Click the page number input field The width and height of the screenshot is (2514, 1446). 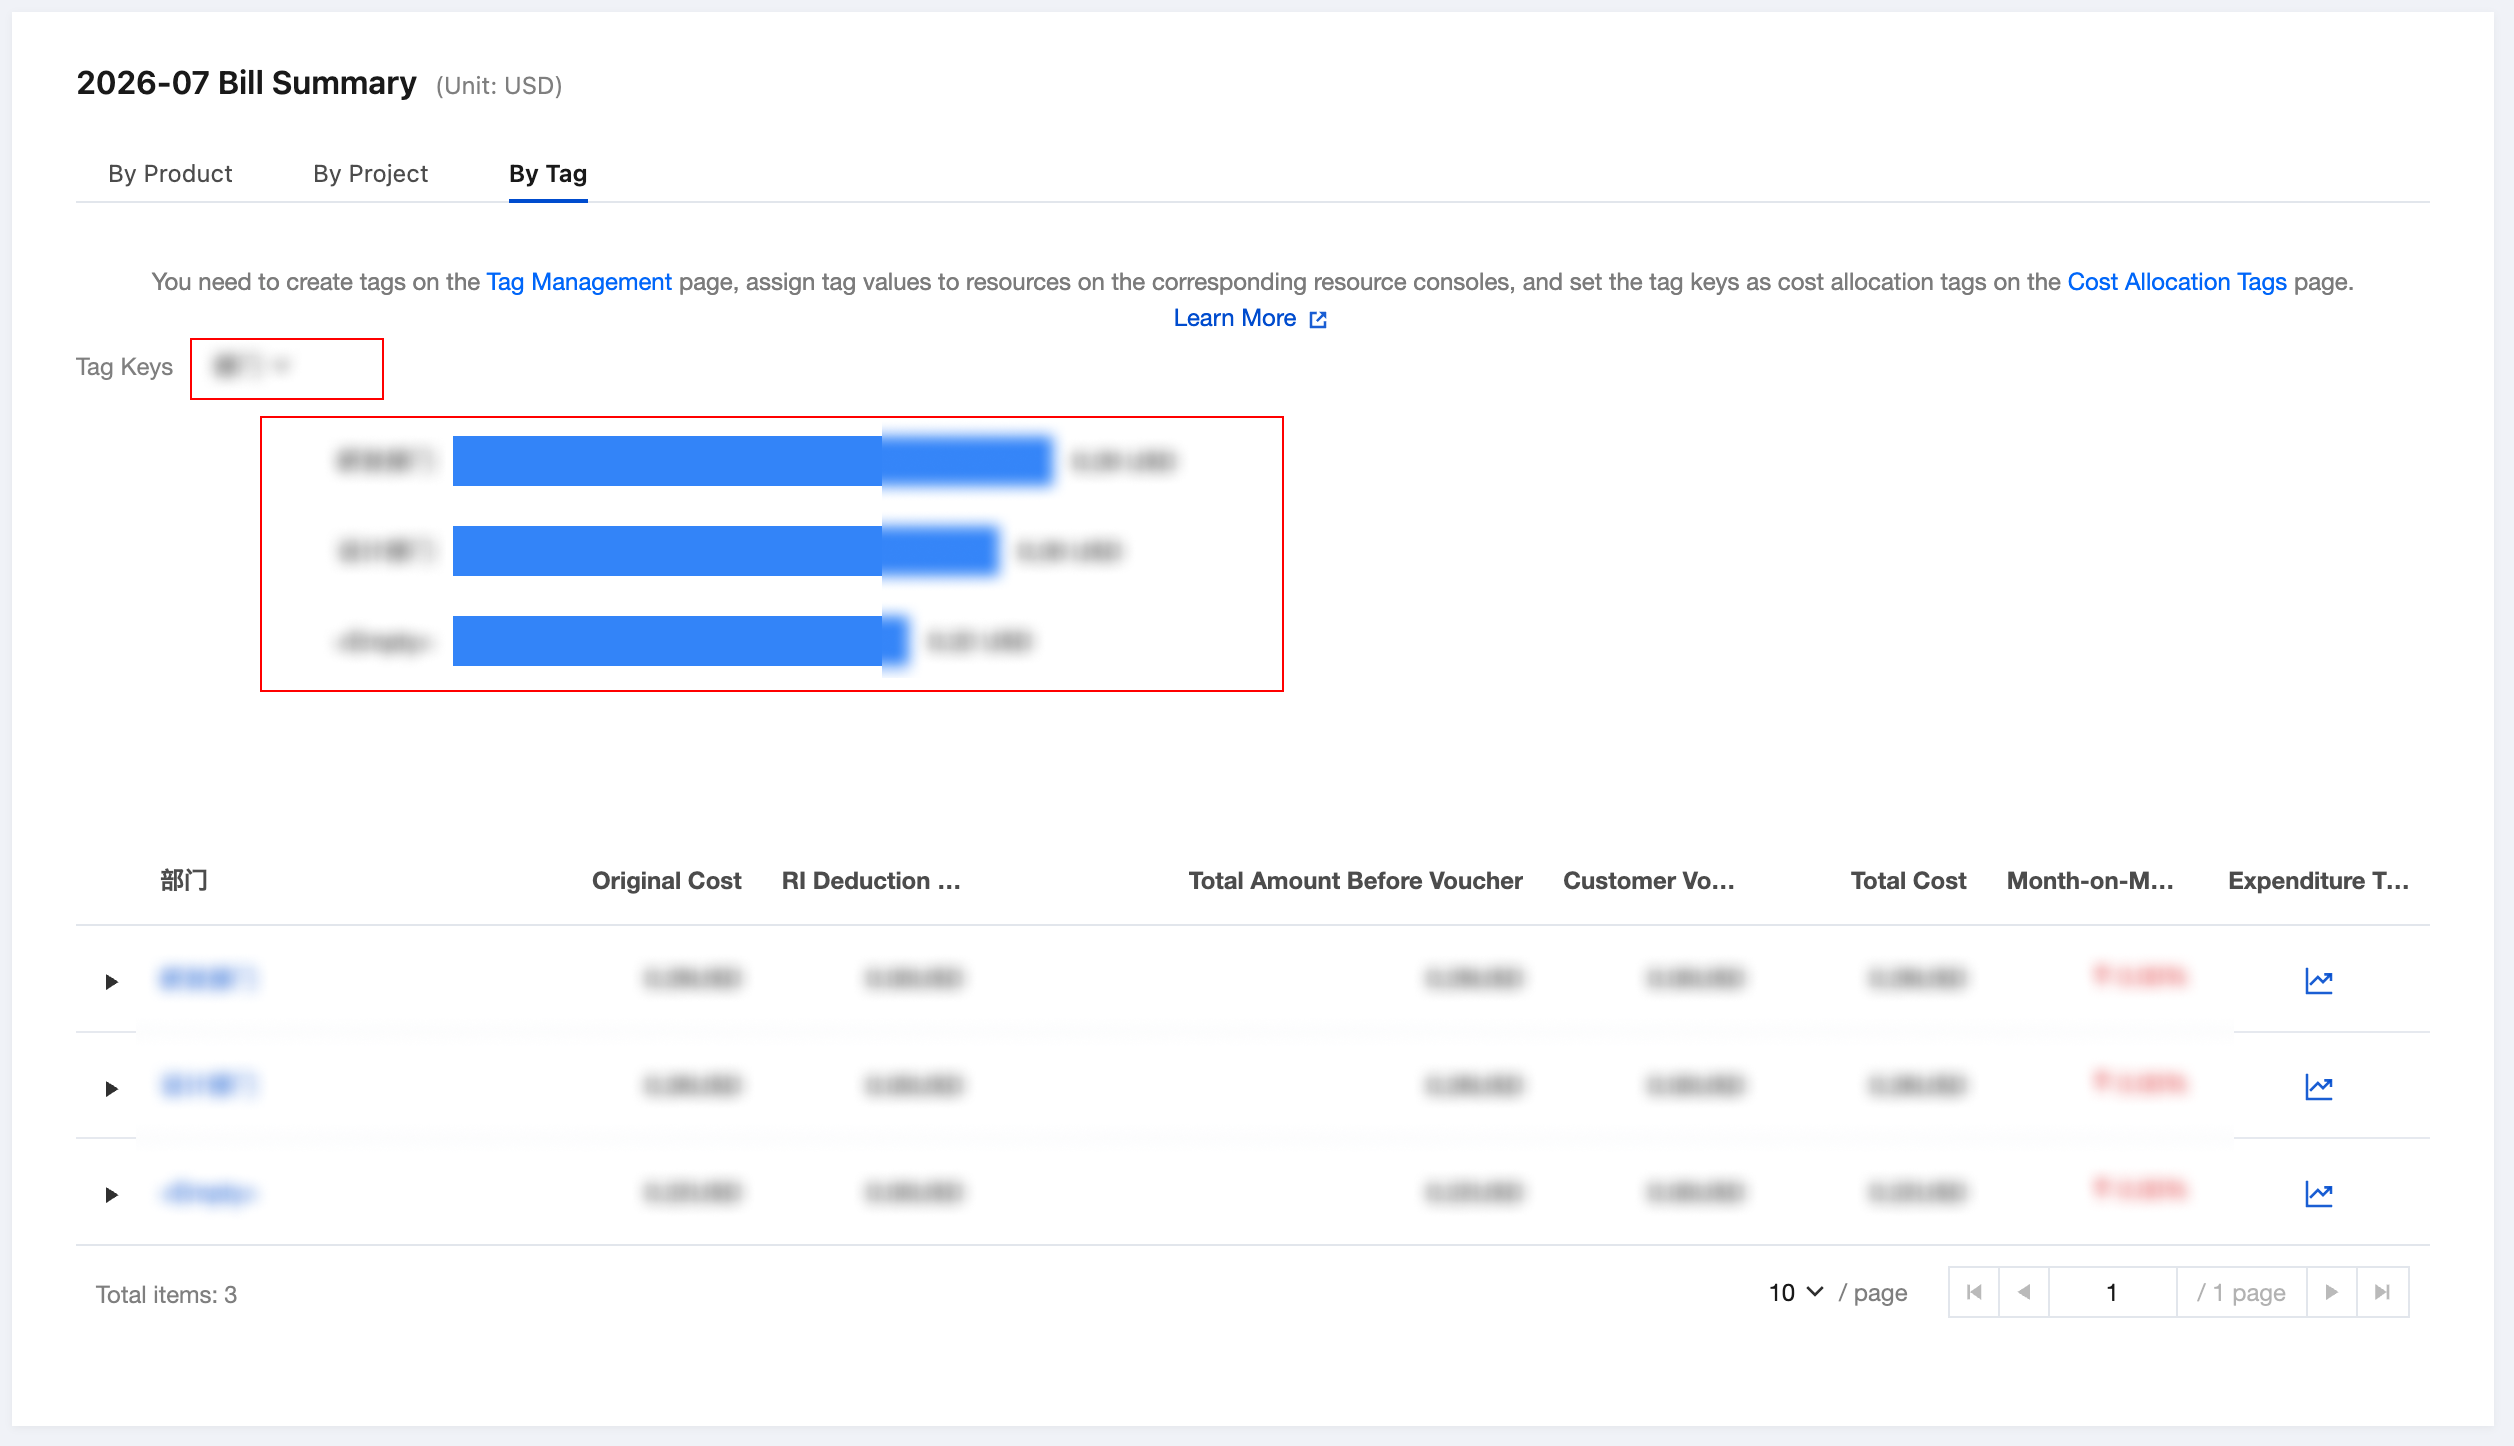(x=2112, y=1292)
